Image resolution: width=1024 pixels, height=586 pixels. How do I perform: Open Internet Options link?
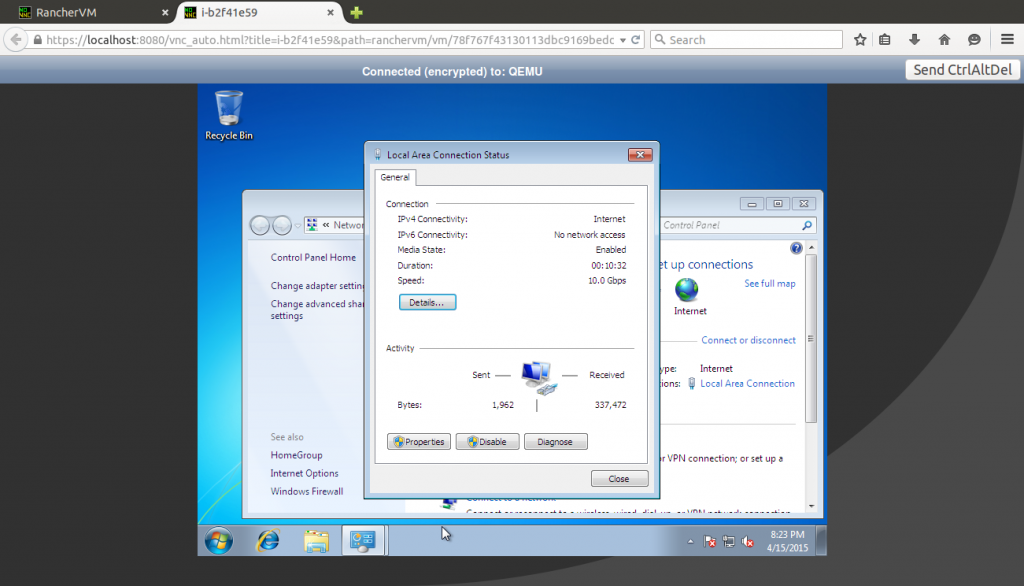point(304,473)
